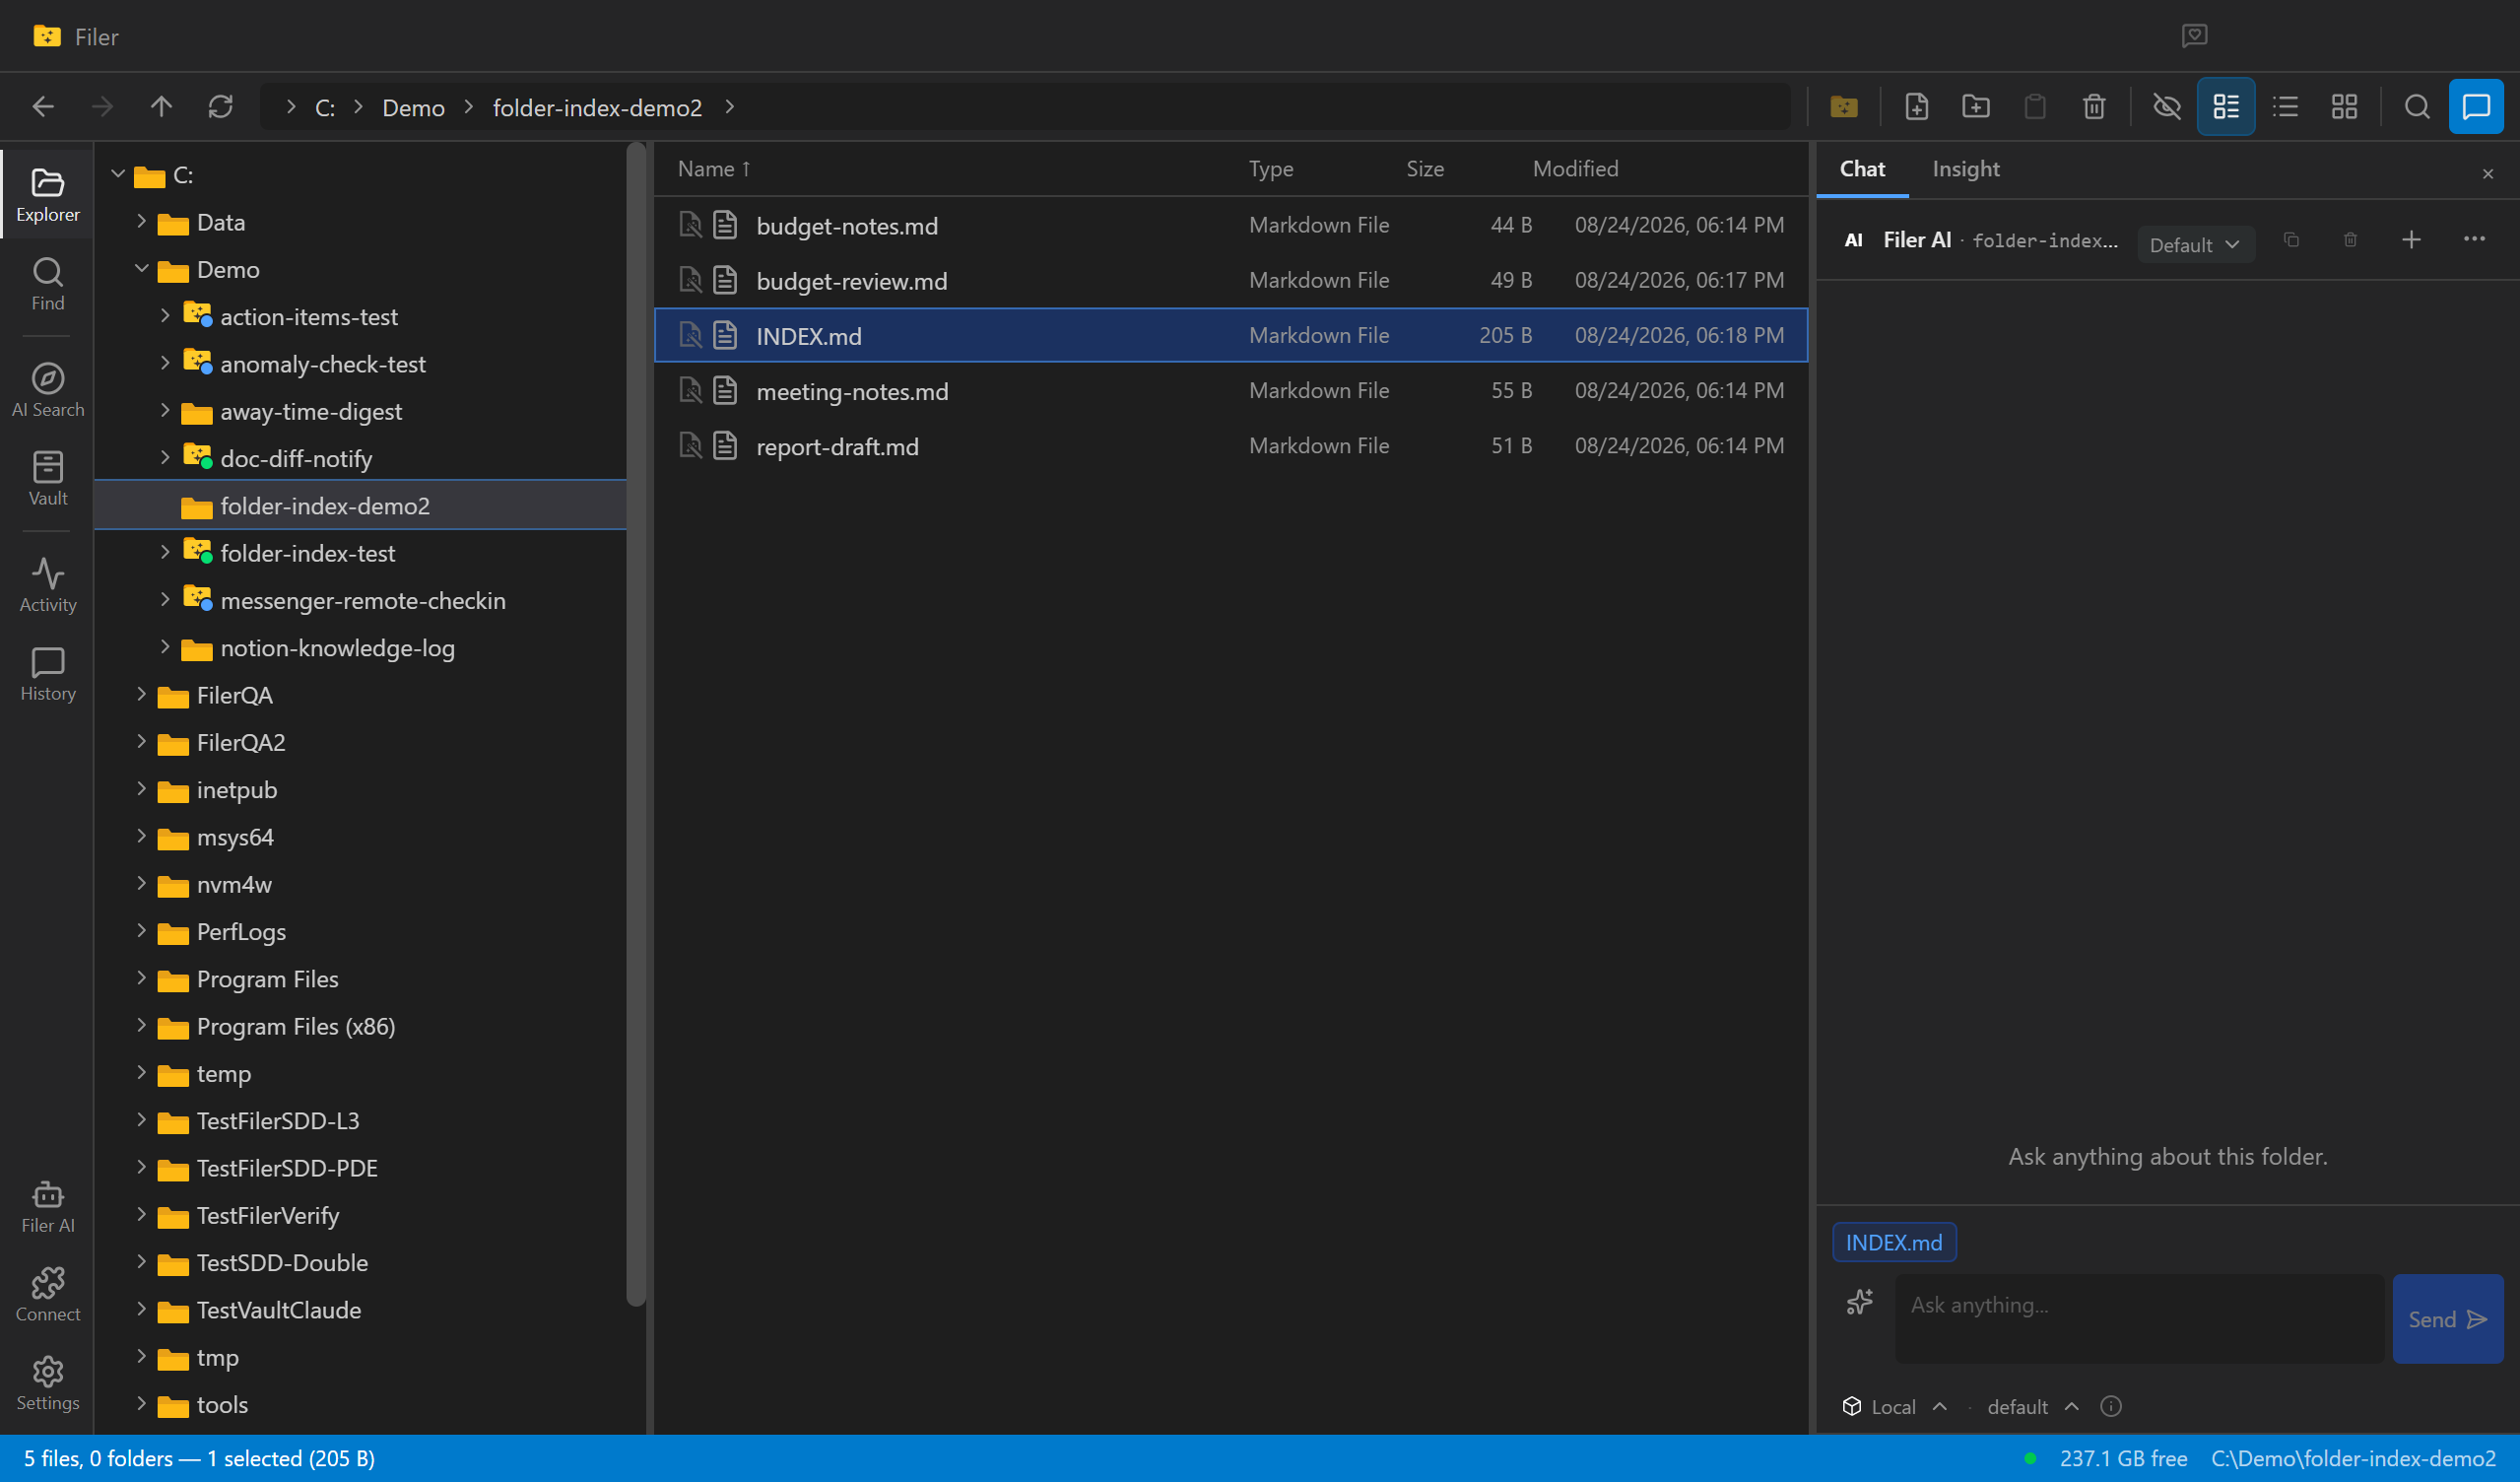Click the info icon beside default
Image resolution: width=2520 pixels, height=1482 pixels.
(x=2111, y=1407)
